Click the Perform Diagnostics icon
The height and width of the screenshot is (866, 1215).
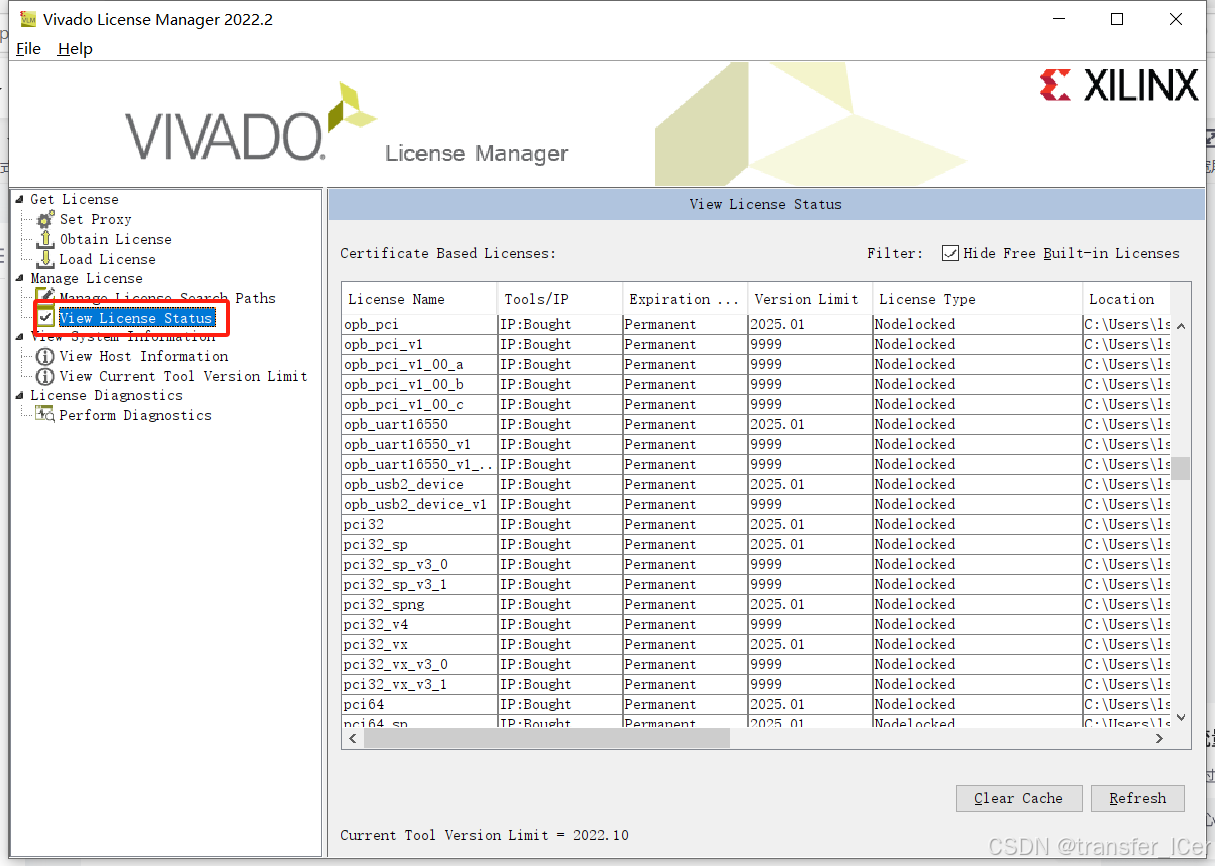pyautogui.click(x=46, y=415)
